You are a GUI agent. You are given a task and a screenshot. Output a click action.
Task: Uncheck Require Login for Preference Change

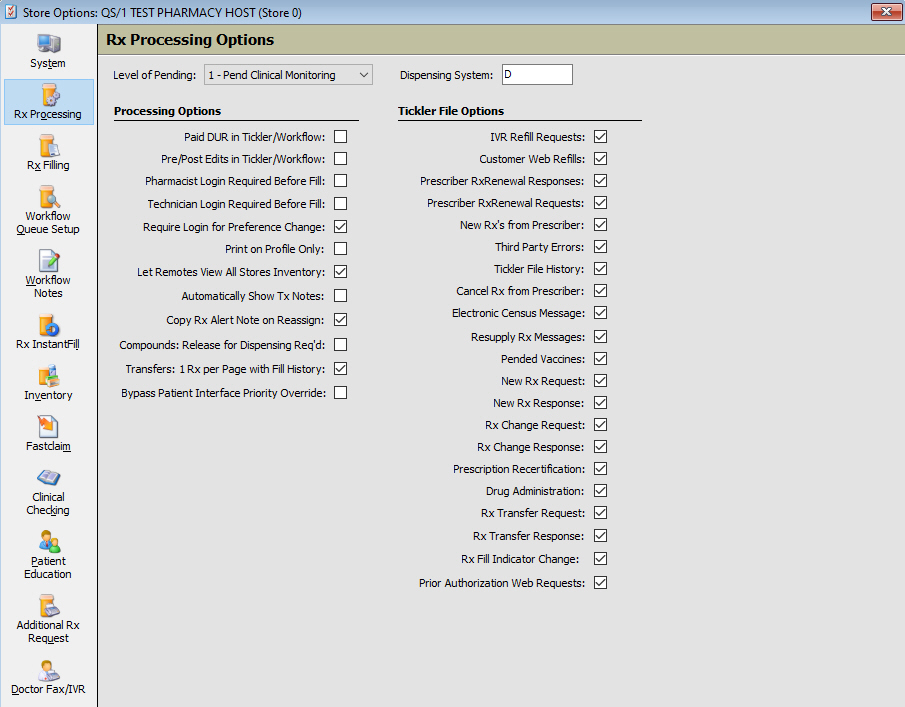[341, 226]
